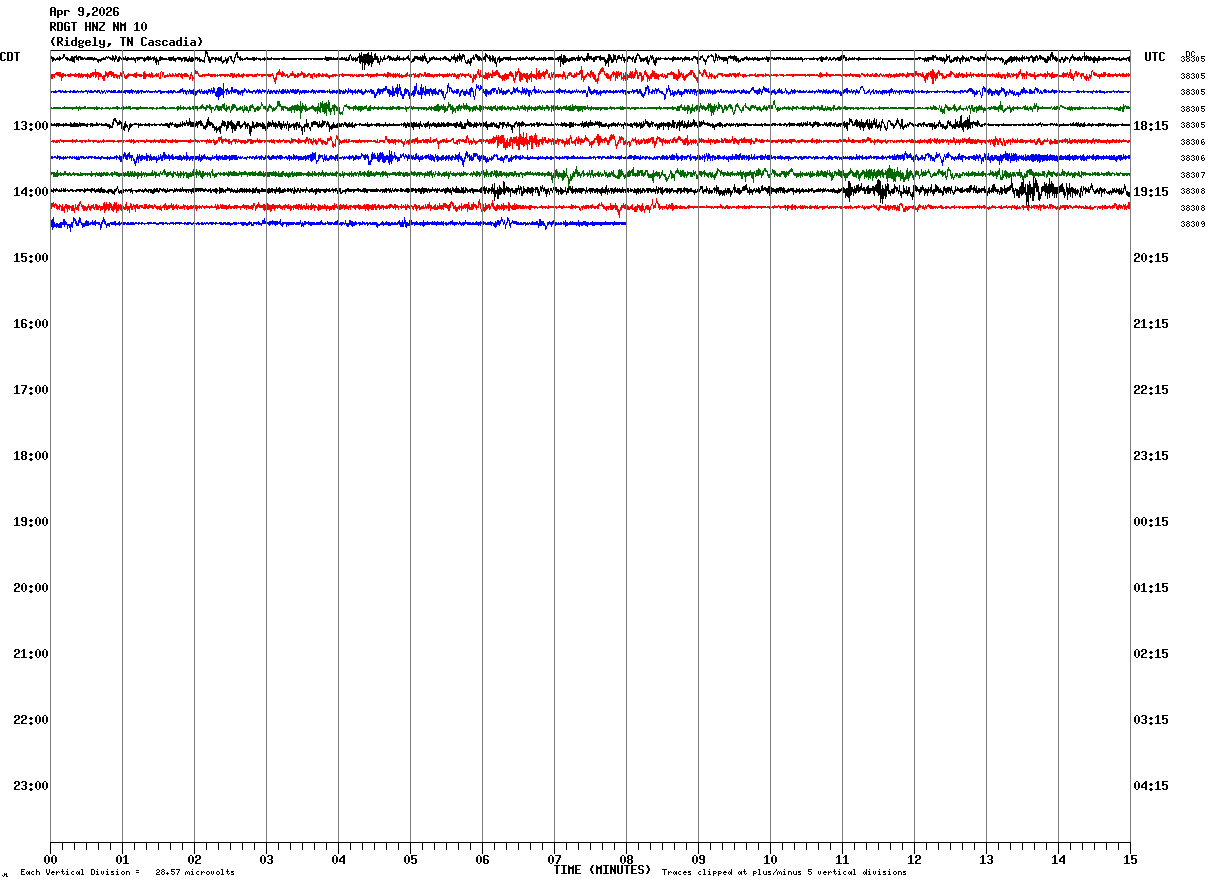Click the 16:00 CDT row label
1210x886 pixels.
coord(31,323)
